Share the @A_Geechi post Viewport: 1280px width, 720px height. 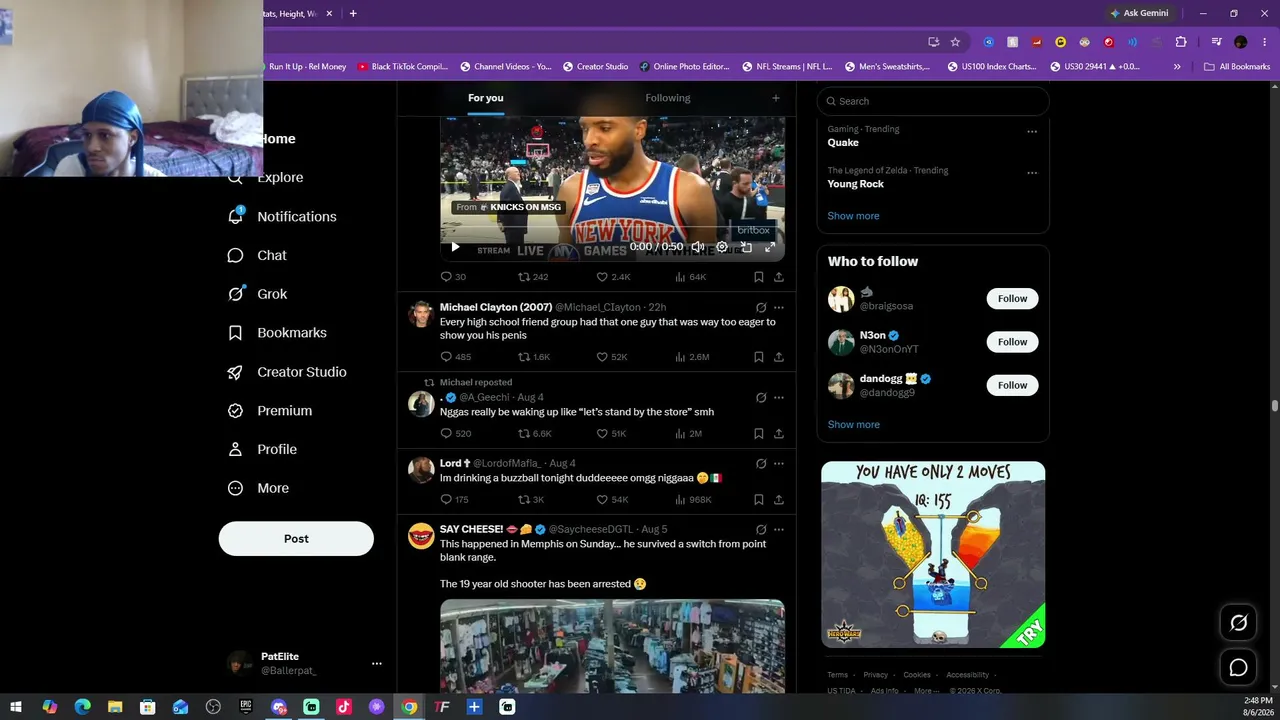click(x=779, y=434)
